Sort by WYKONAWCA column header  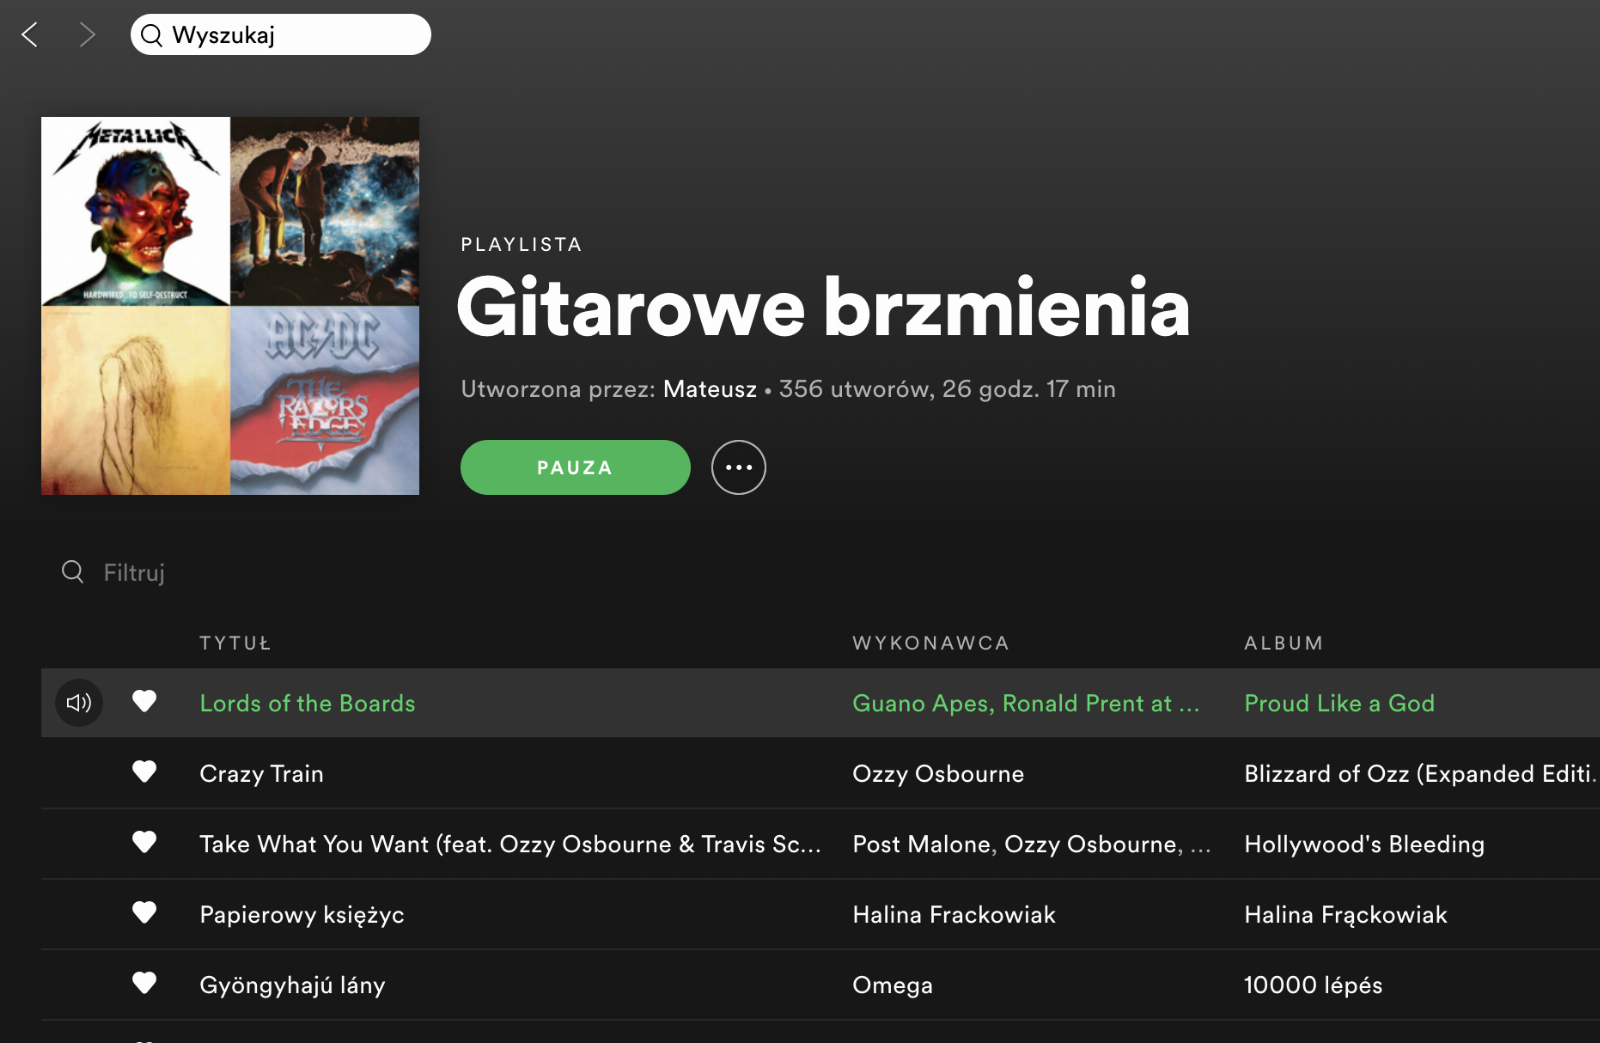coord(930,643)
